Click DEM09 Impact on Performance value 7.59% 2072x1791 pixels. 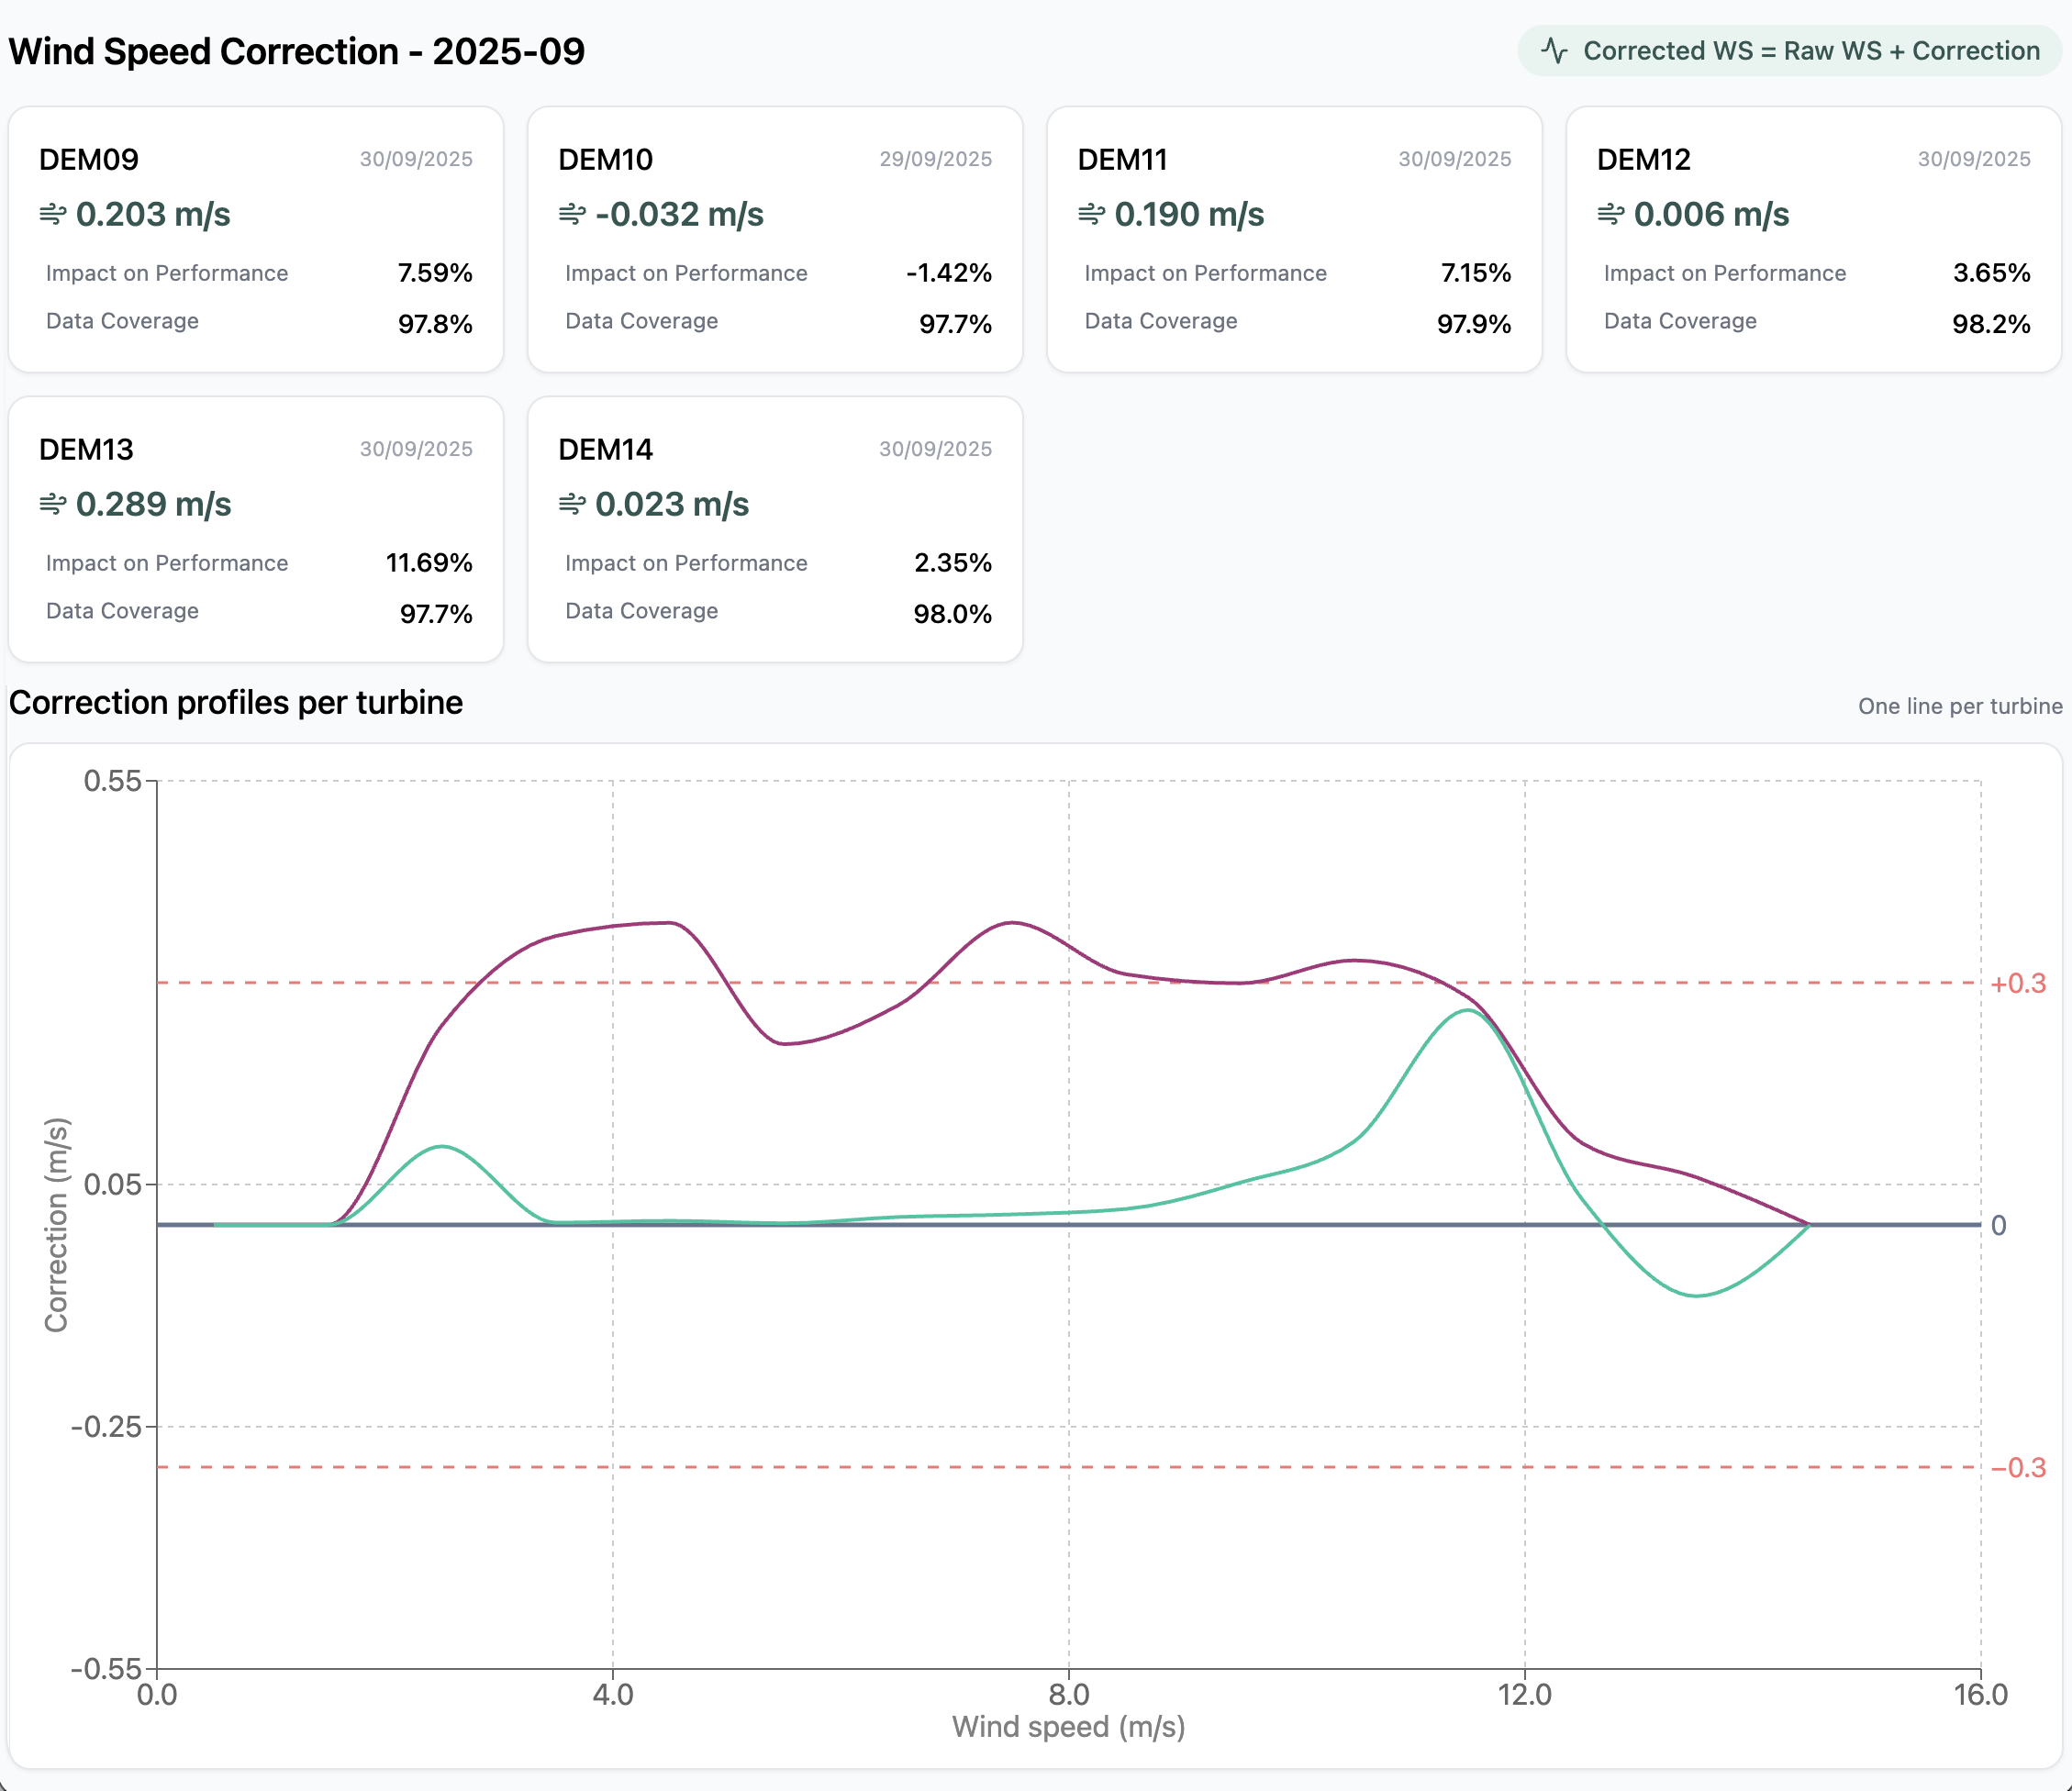point(434,273)
